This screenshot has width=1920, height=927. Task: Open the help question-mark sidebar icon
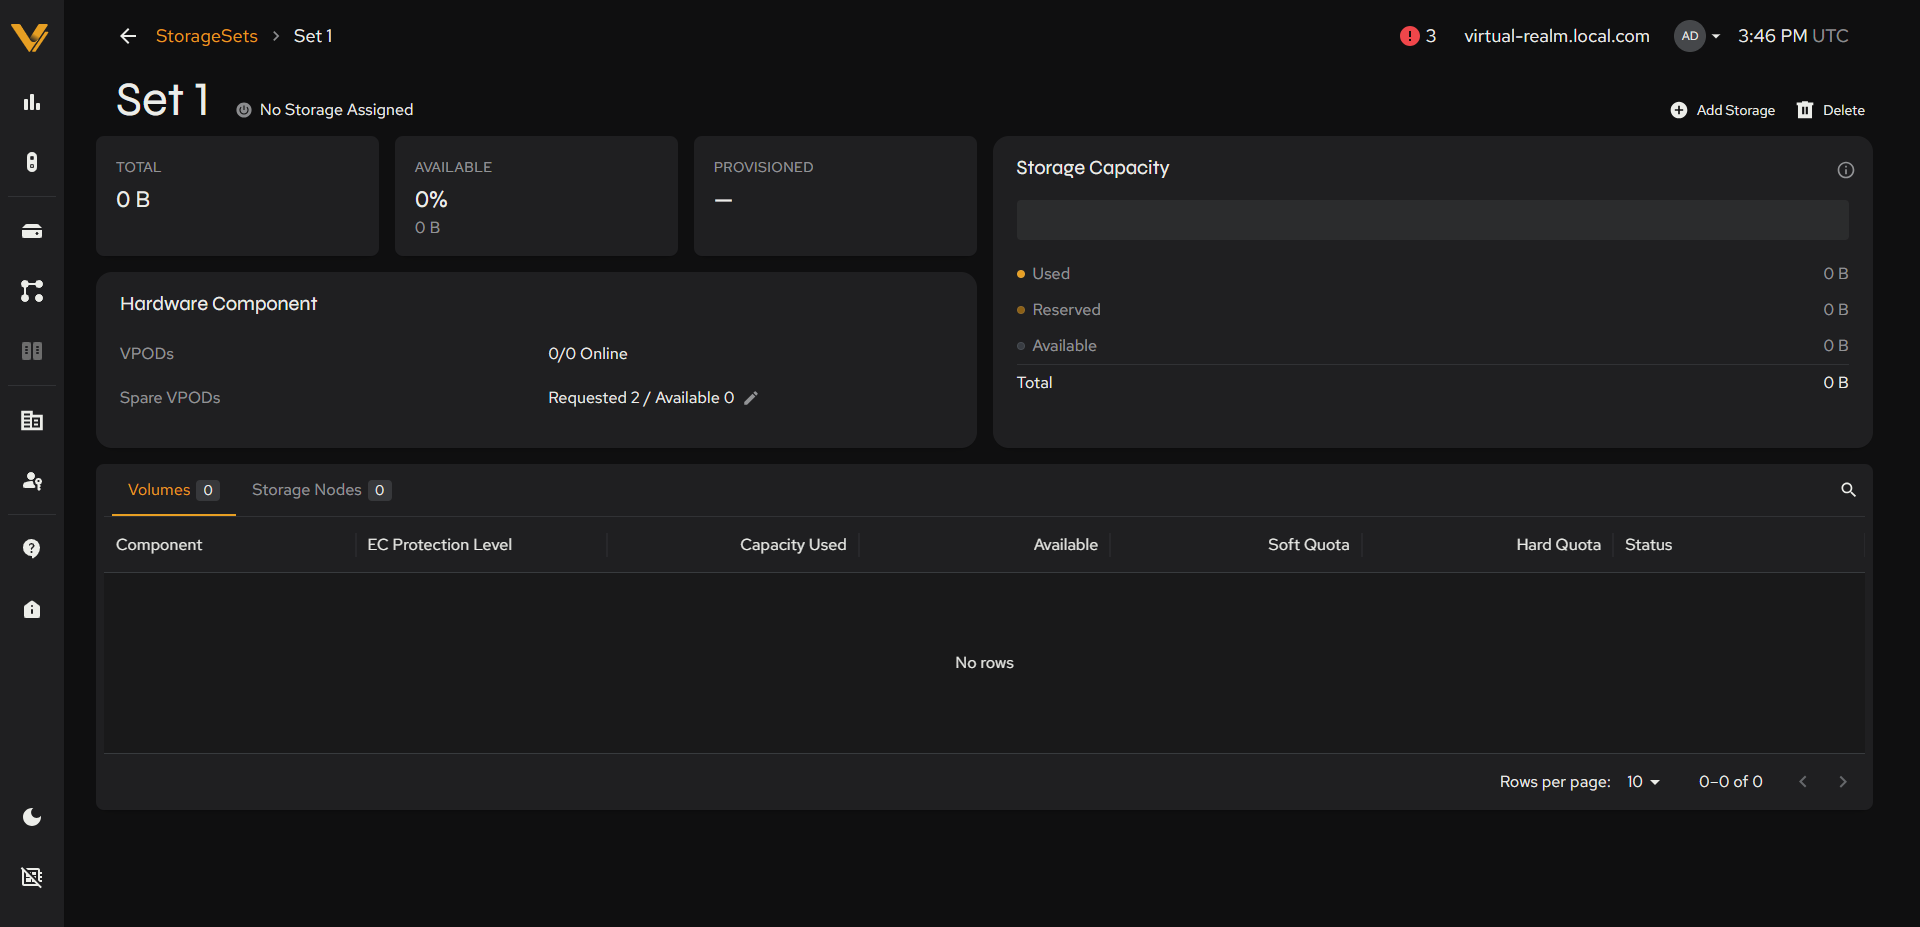pos(32,549)
